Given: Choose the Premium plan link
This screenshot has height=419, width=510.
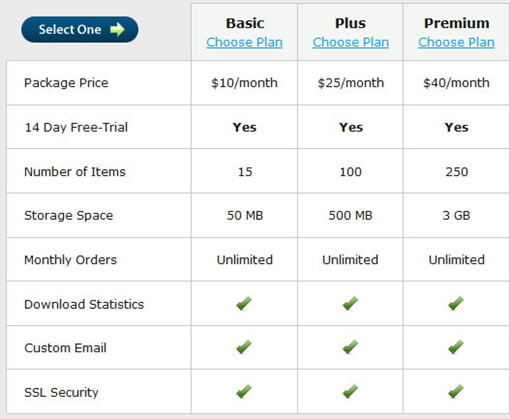Looking at the screenshot, I should [456, 42].
